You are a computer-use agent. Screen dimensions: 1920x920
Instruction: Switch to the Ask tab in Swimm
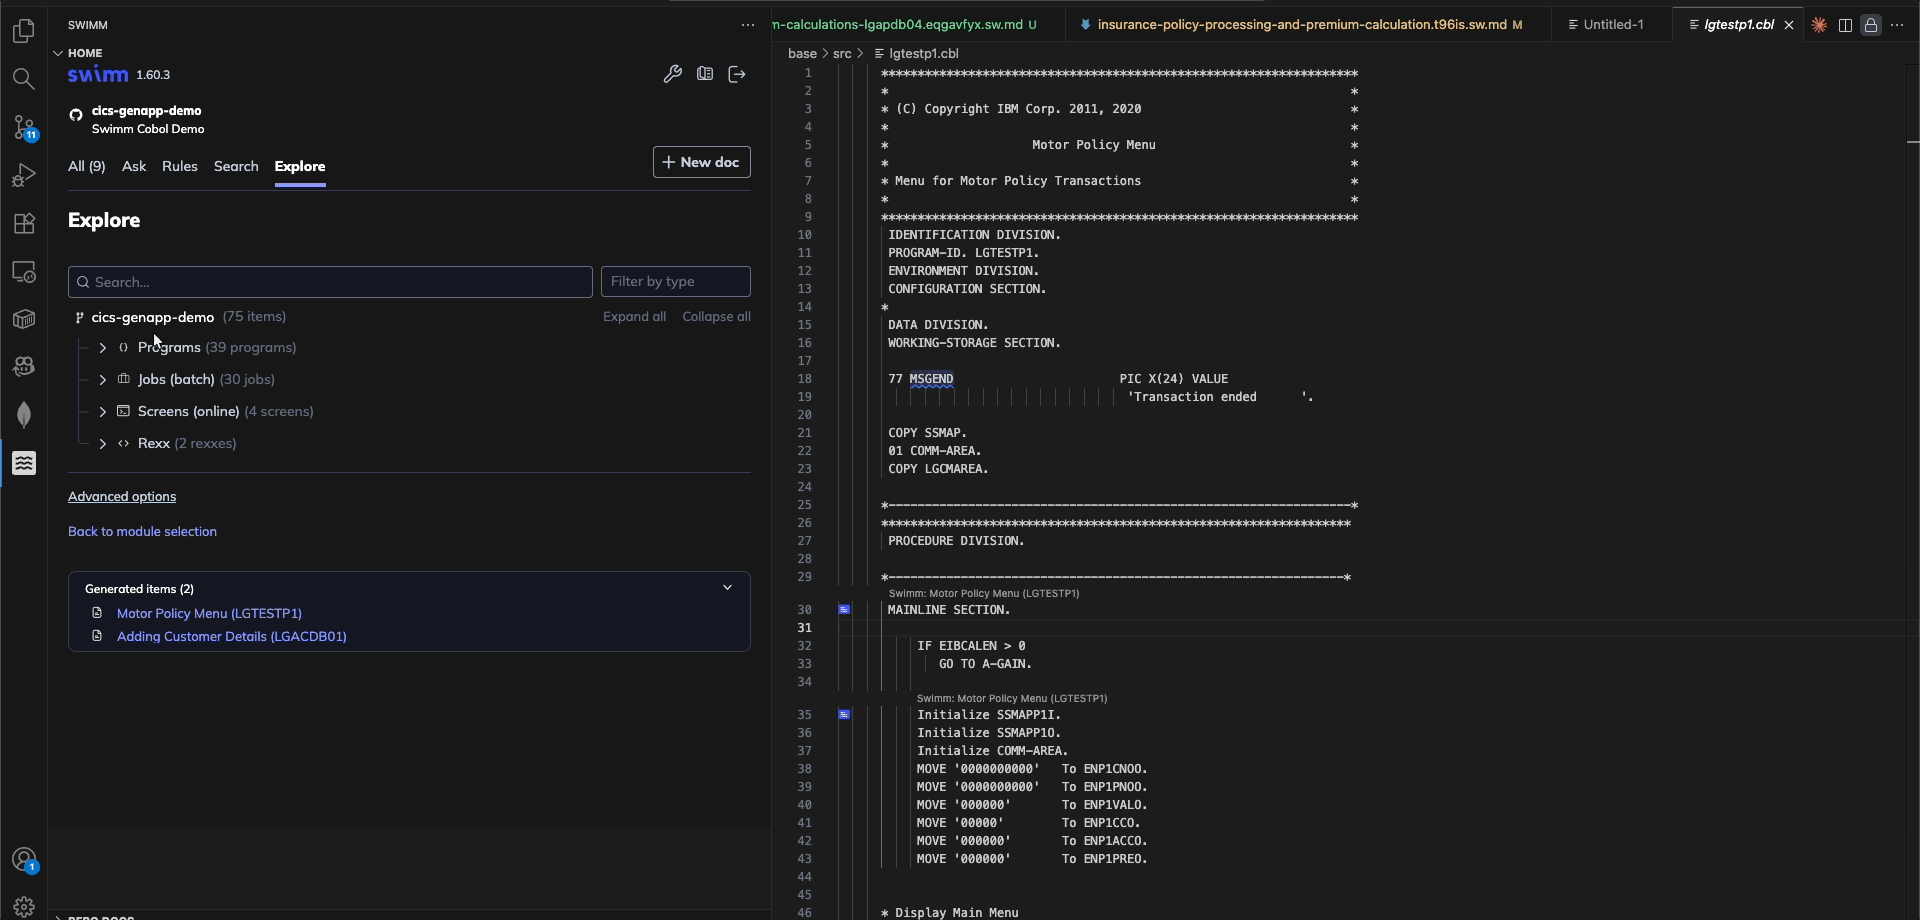point(133,166)
